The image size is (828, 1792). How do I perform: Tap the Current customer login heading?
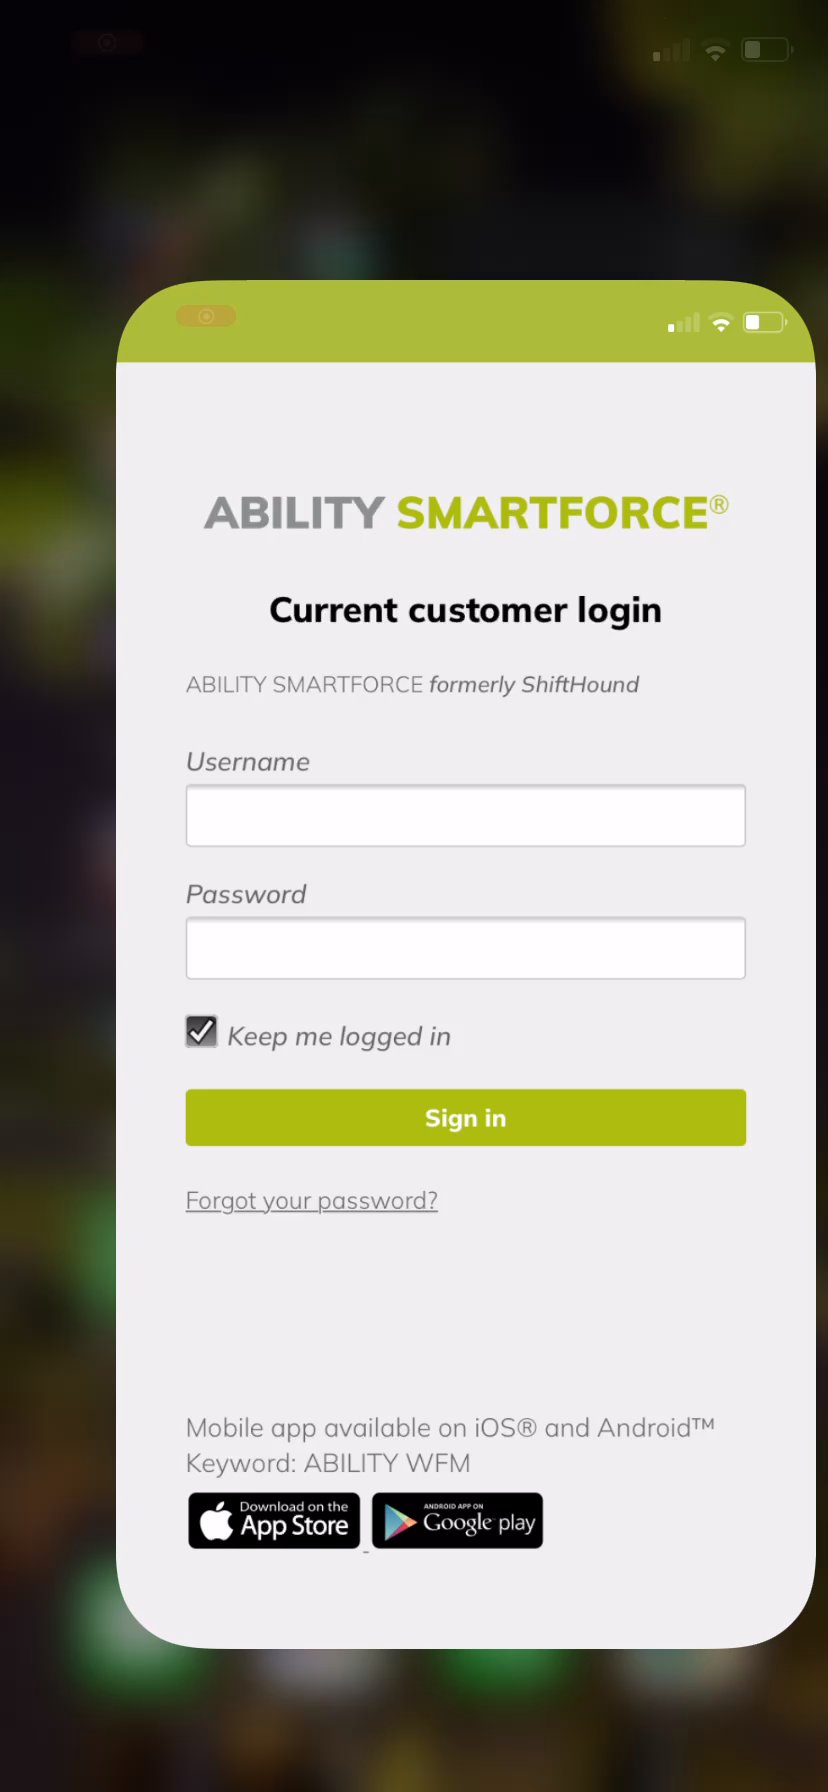tap(466, 610)
